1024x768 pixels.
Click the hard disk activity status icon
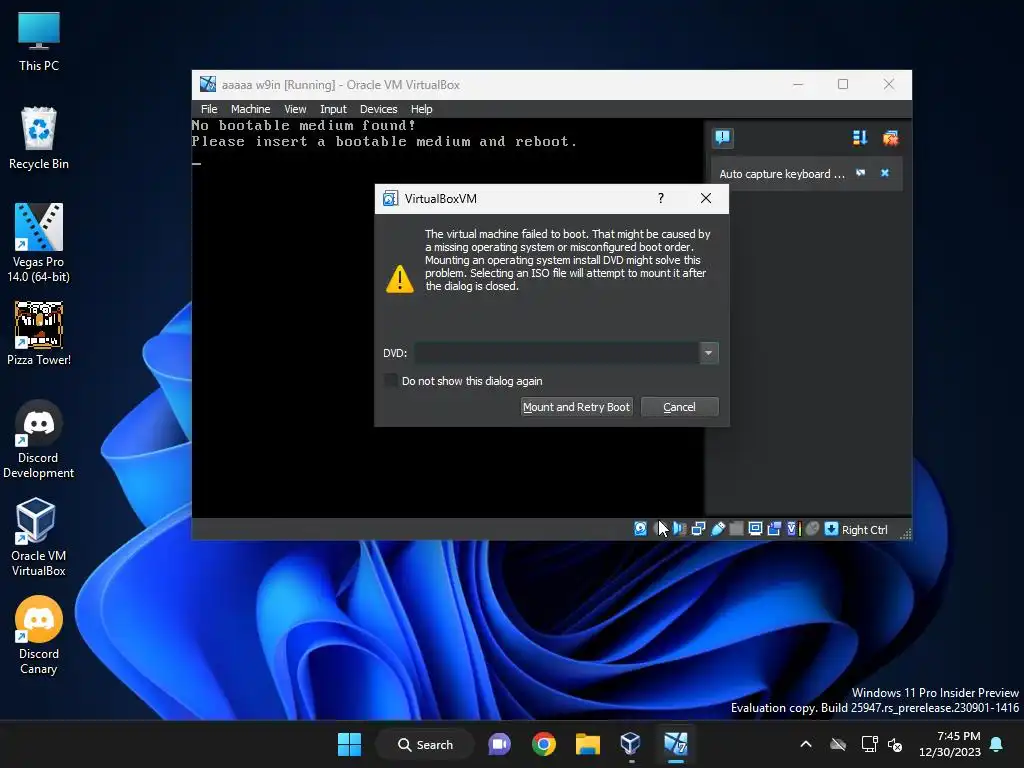tap(641, 529)
